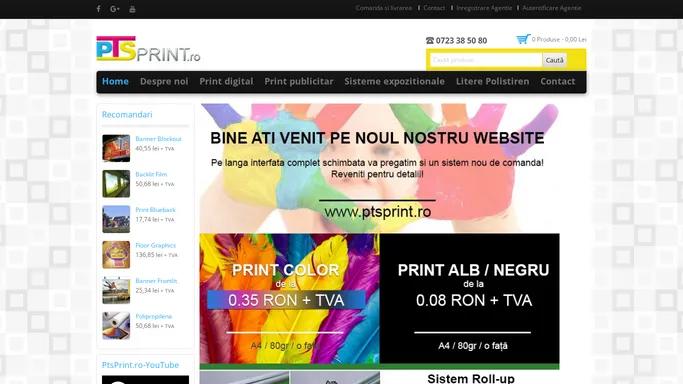Screen dimensions: 683x384
Task: Click the Backlit Film product link
Action: coord(151,174)
